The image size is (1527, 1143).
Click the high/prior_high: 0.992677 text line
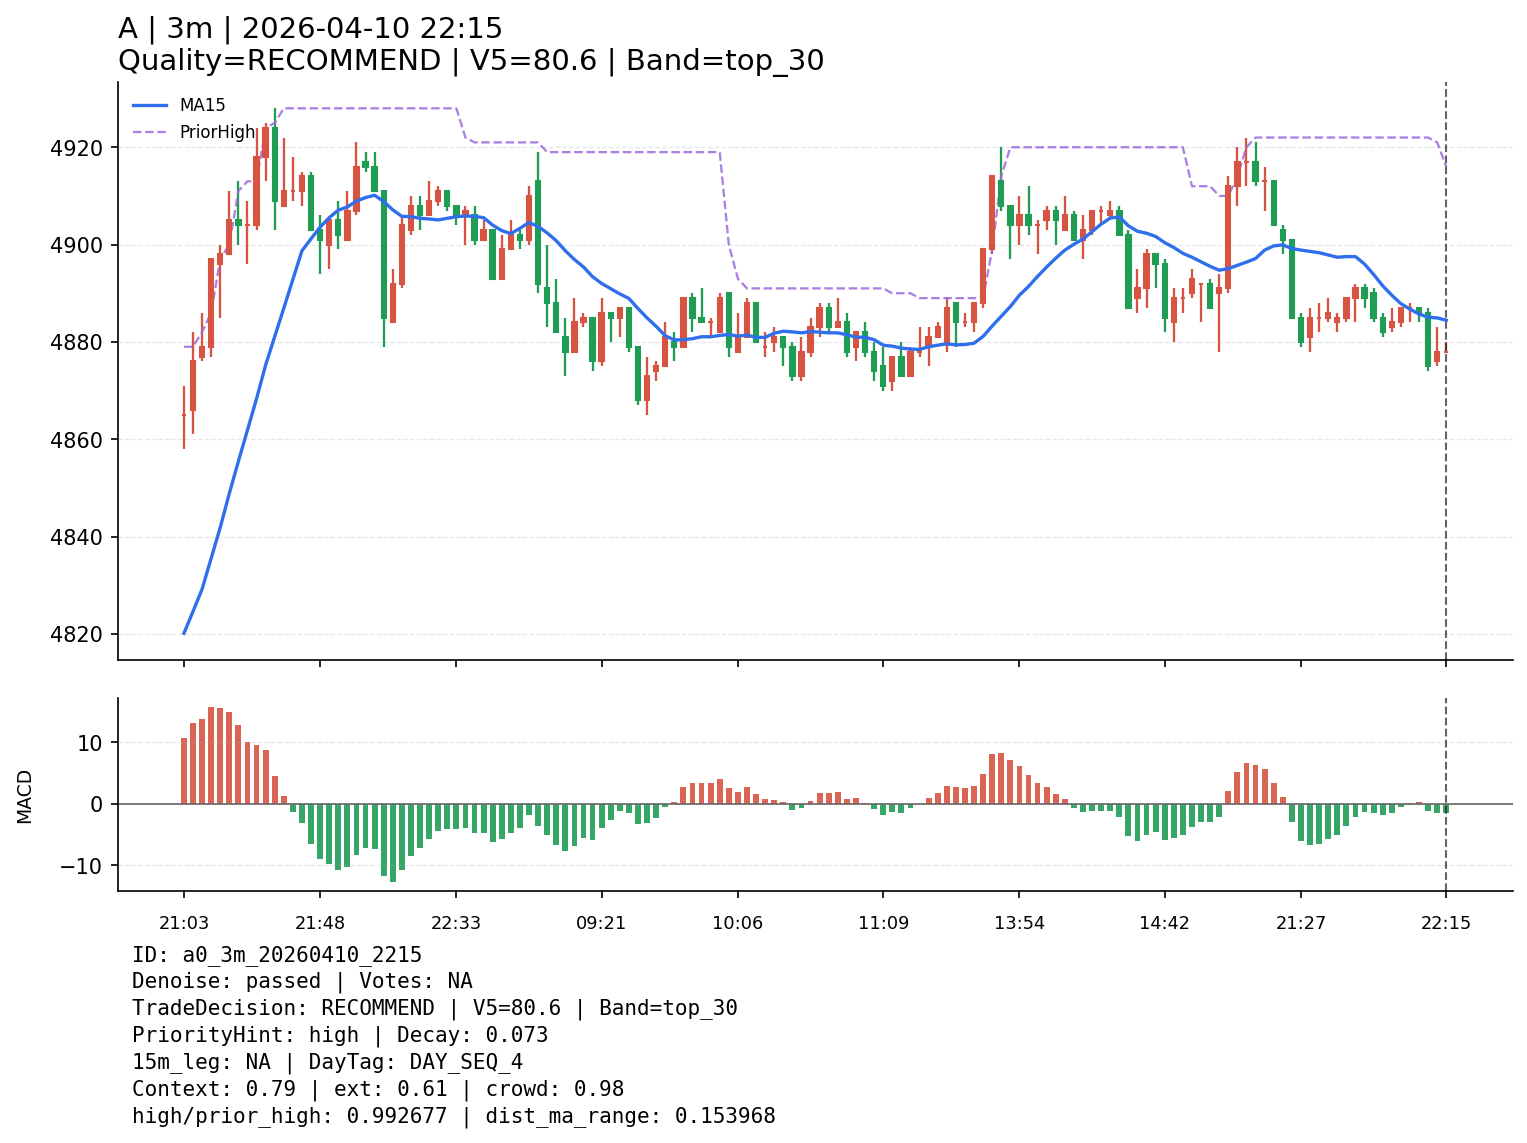[x=453, y=1116]
